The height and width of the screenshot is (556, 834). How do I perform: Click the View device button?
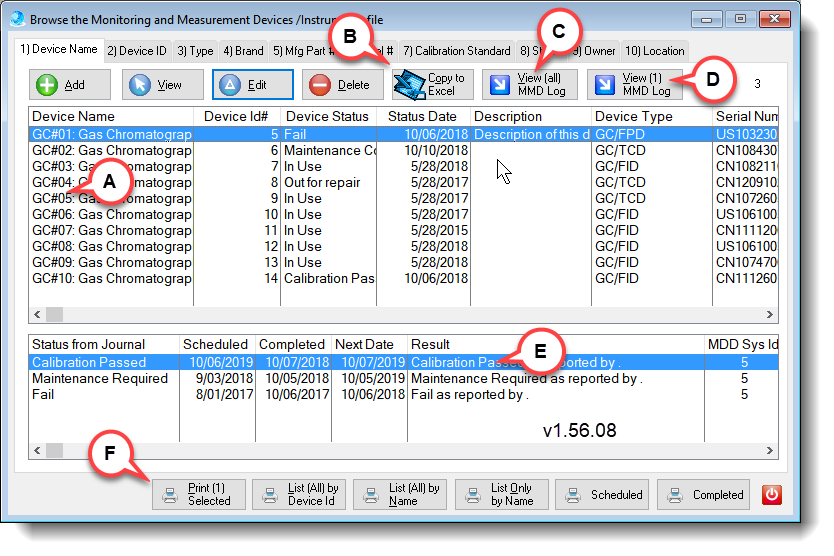pyautogui.click(x=162, y=85)
